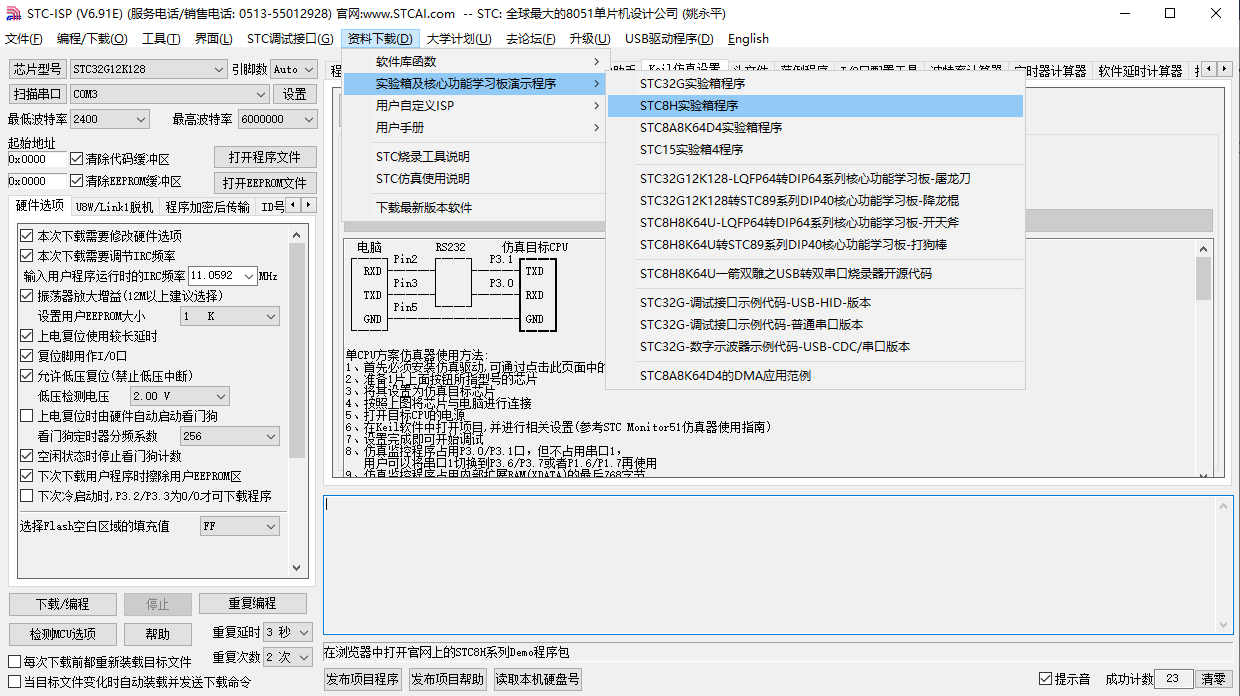Open the 芯片型号 STC32G12K128 dropdown
1240x696 pixels.
click(x=148, y=69)
